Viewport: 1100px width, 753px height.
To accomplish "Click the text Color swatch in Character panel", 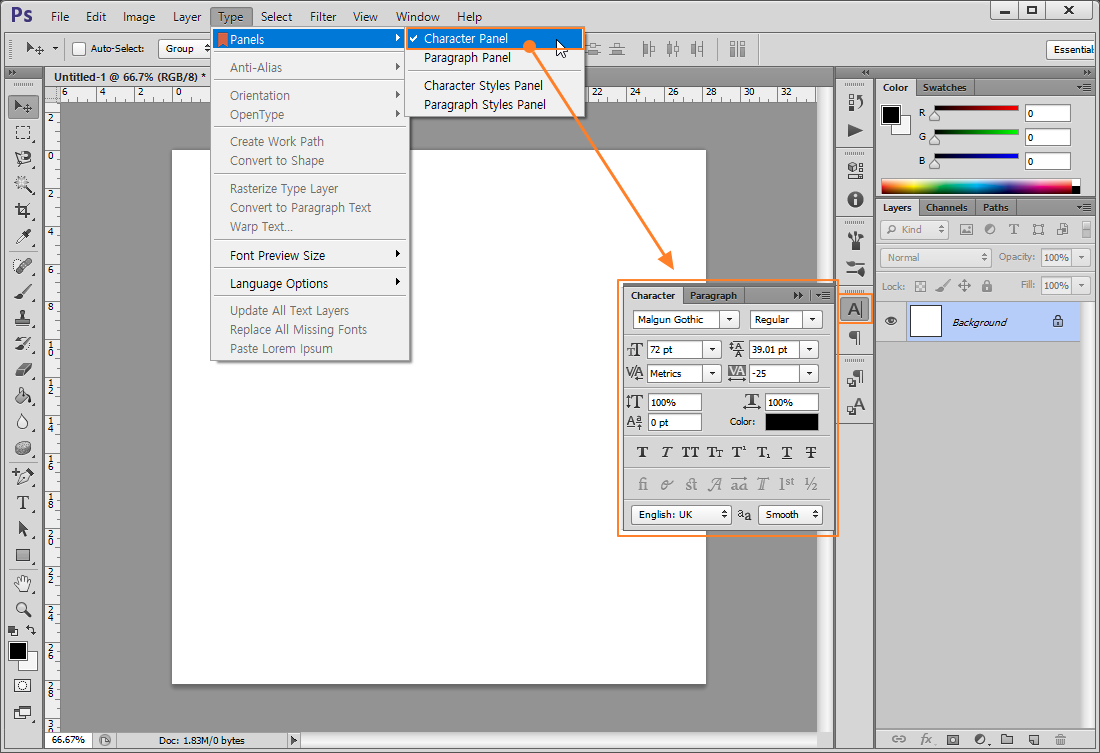I will coord(791,422).
